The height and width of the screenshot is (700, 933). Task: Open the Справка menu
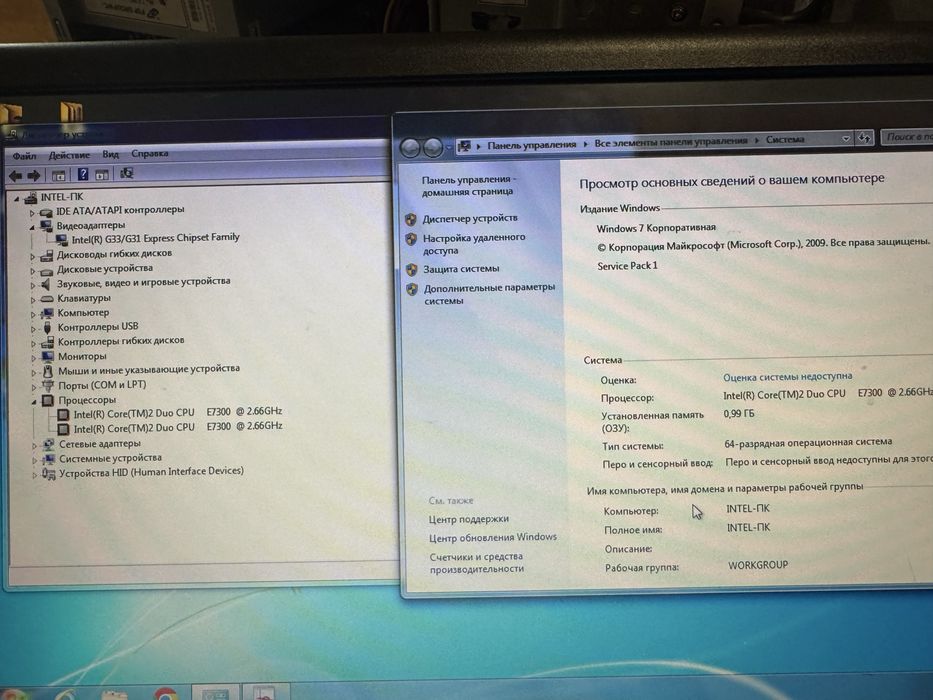coord(149,154)
